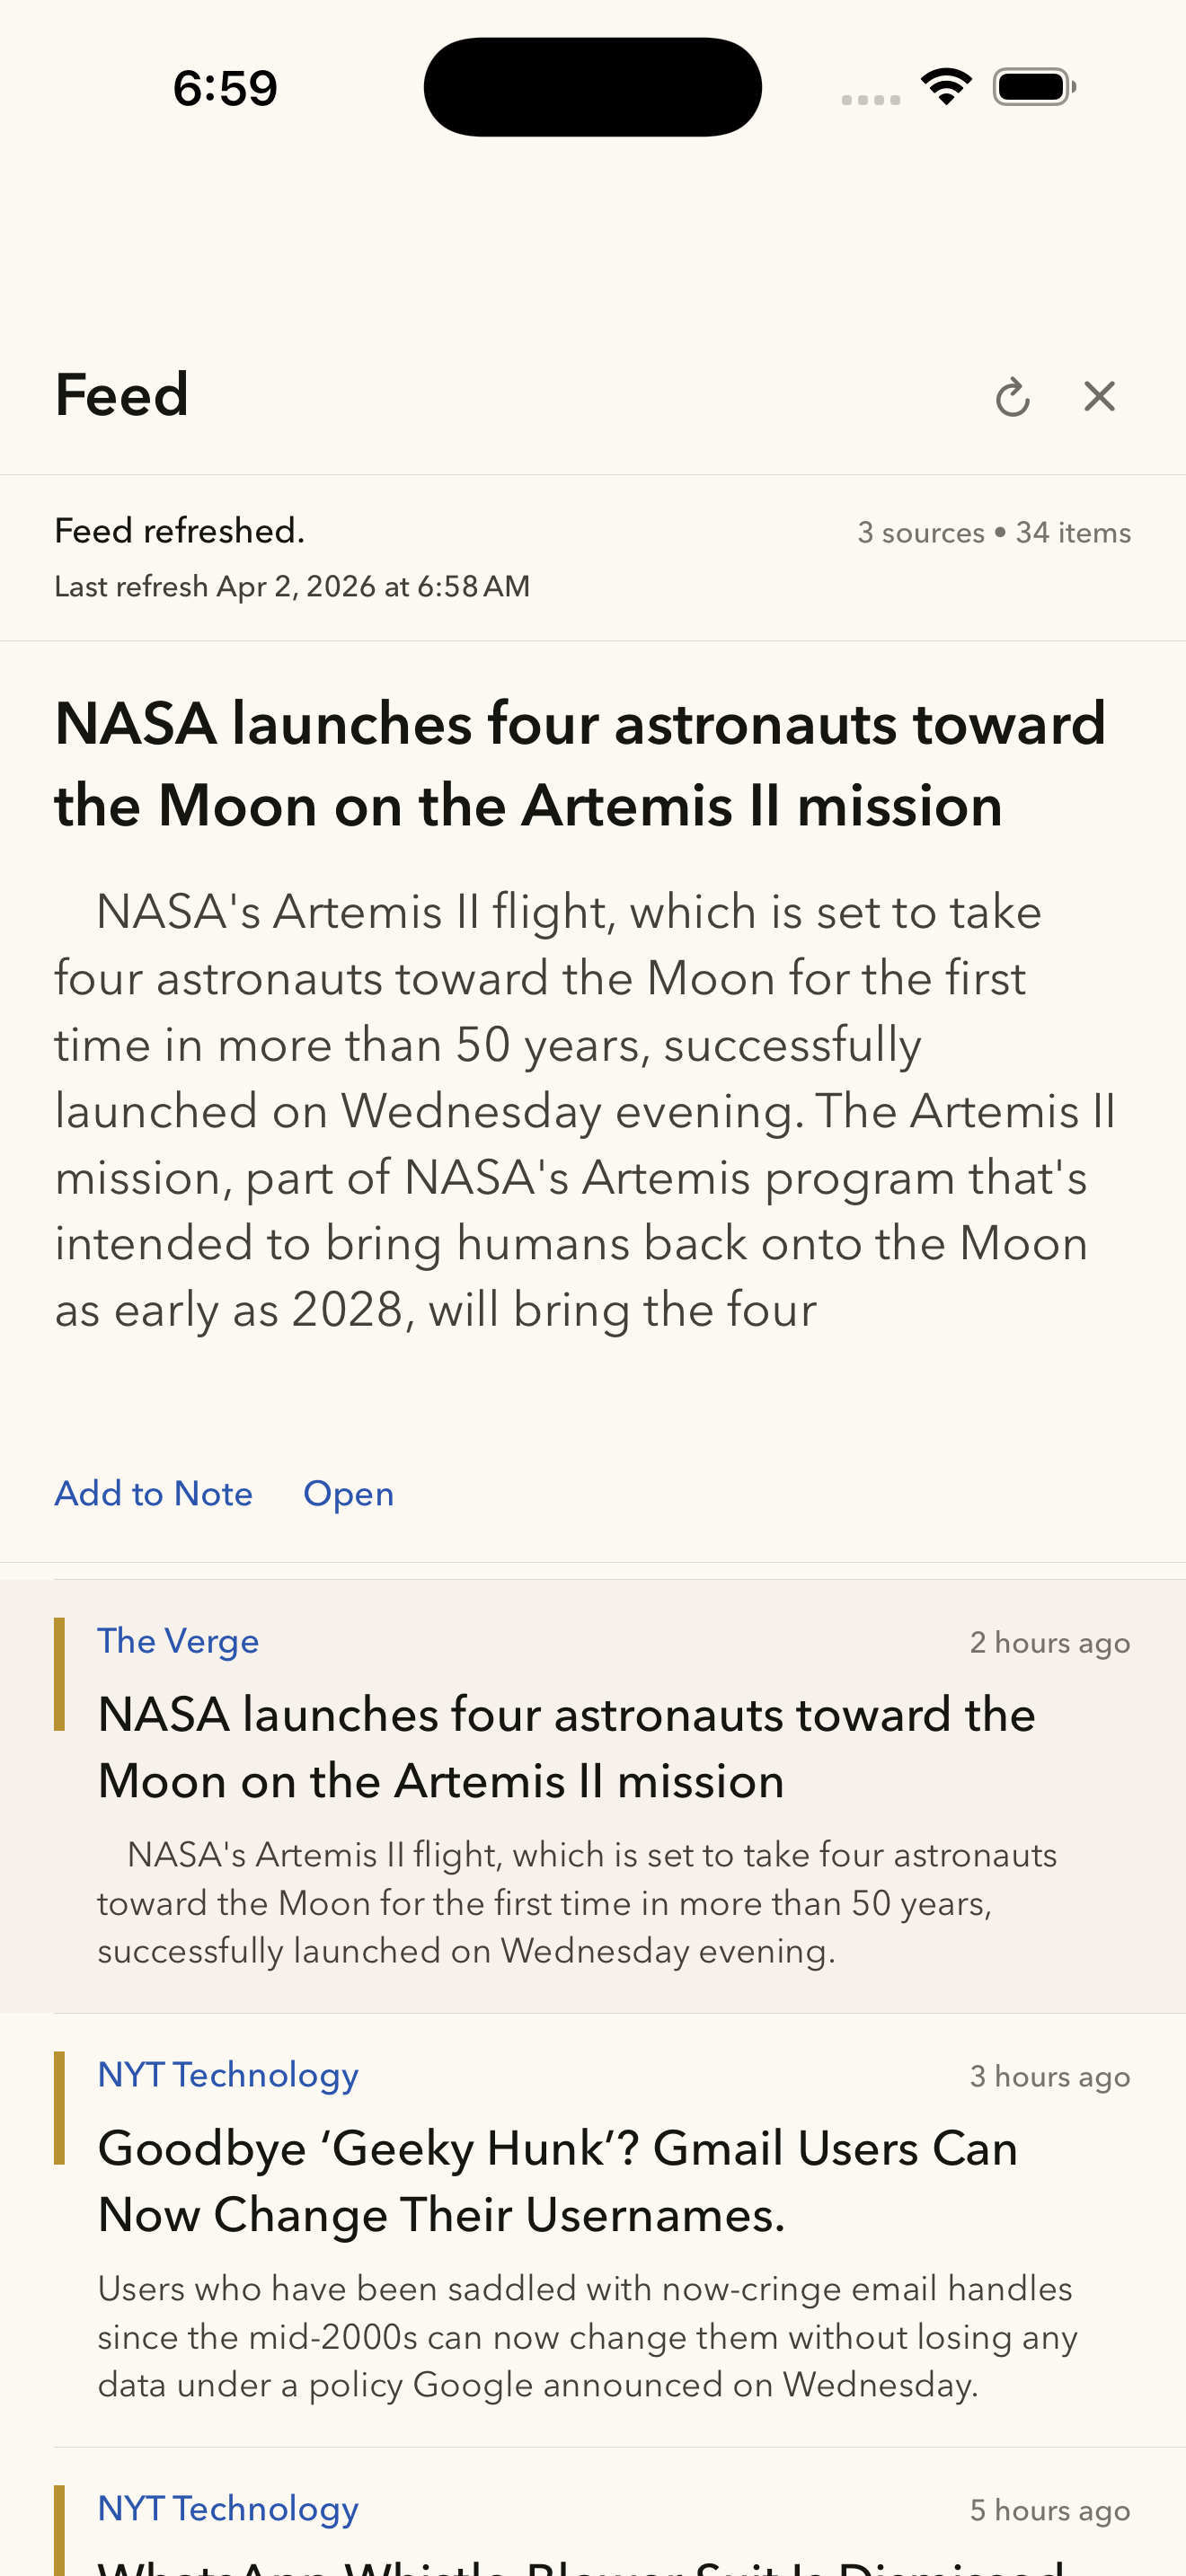The height and width of the screenshot is (2576, 1186).
Task: Tap the 3 hours ago timestamp
Action: (1050, 2077)
